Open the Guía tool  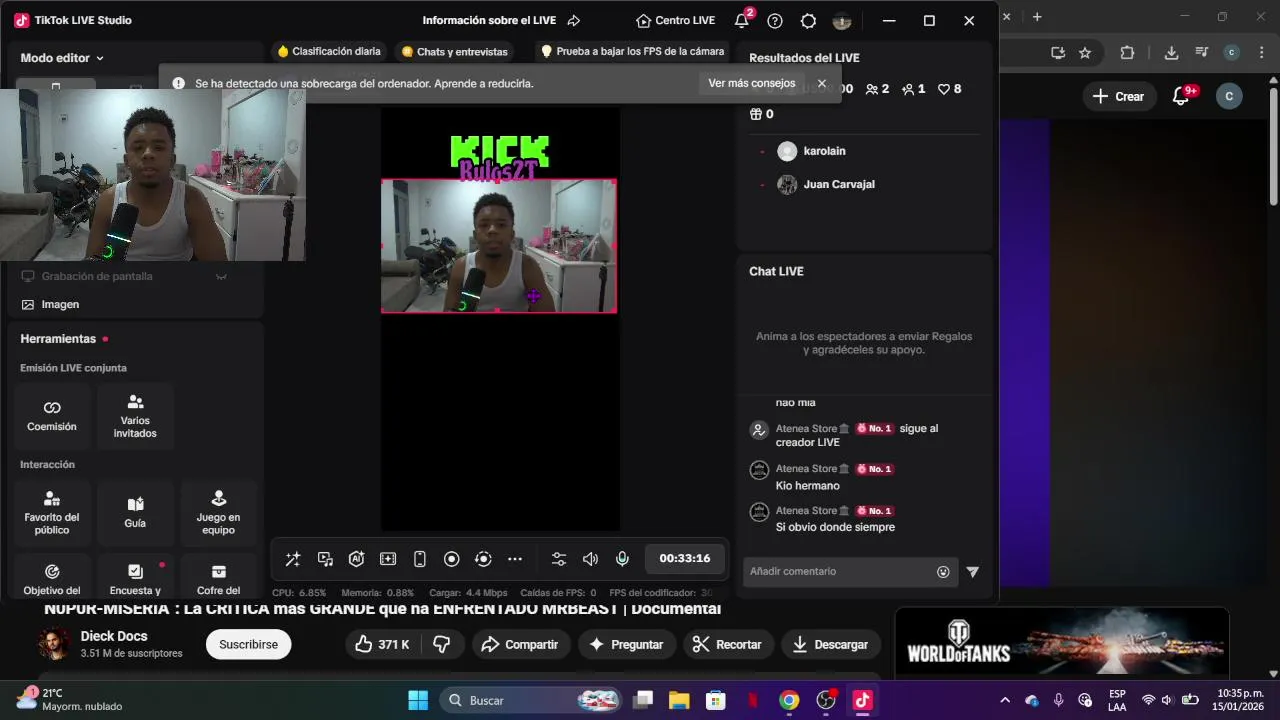tap(135, 513)
